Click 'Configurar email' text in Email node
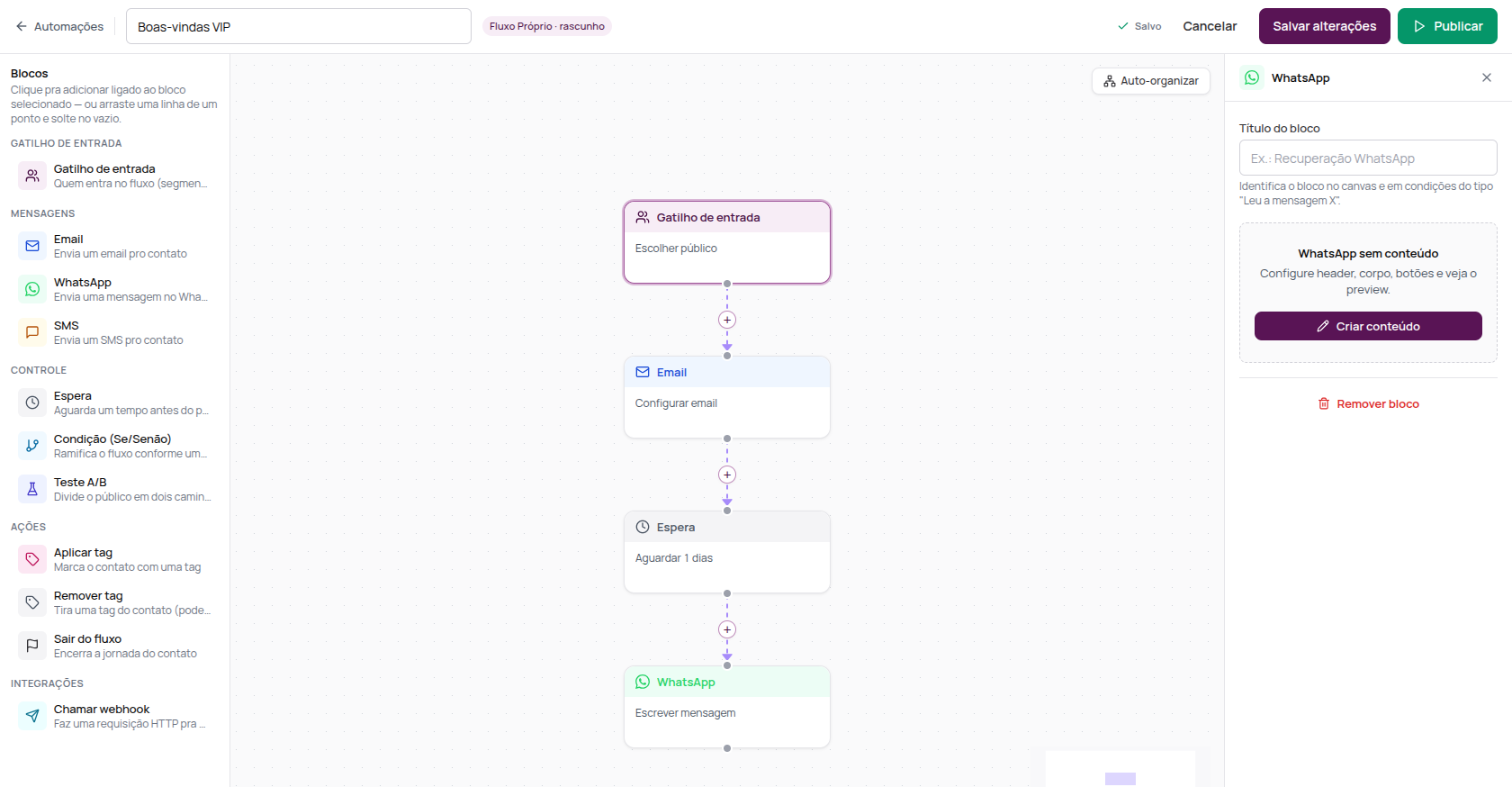The height and width of the screenshot is (787, 1512). coord(676,403)
